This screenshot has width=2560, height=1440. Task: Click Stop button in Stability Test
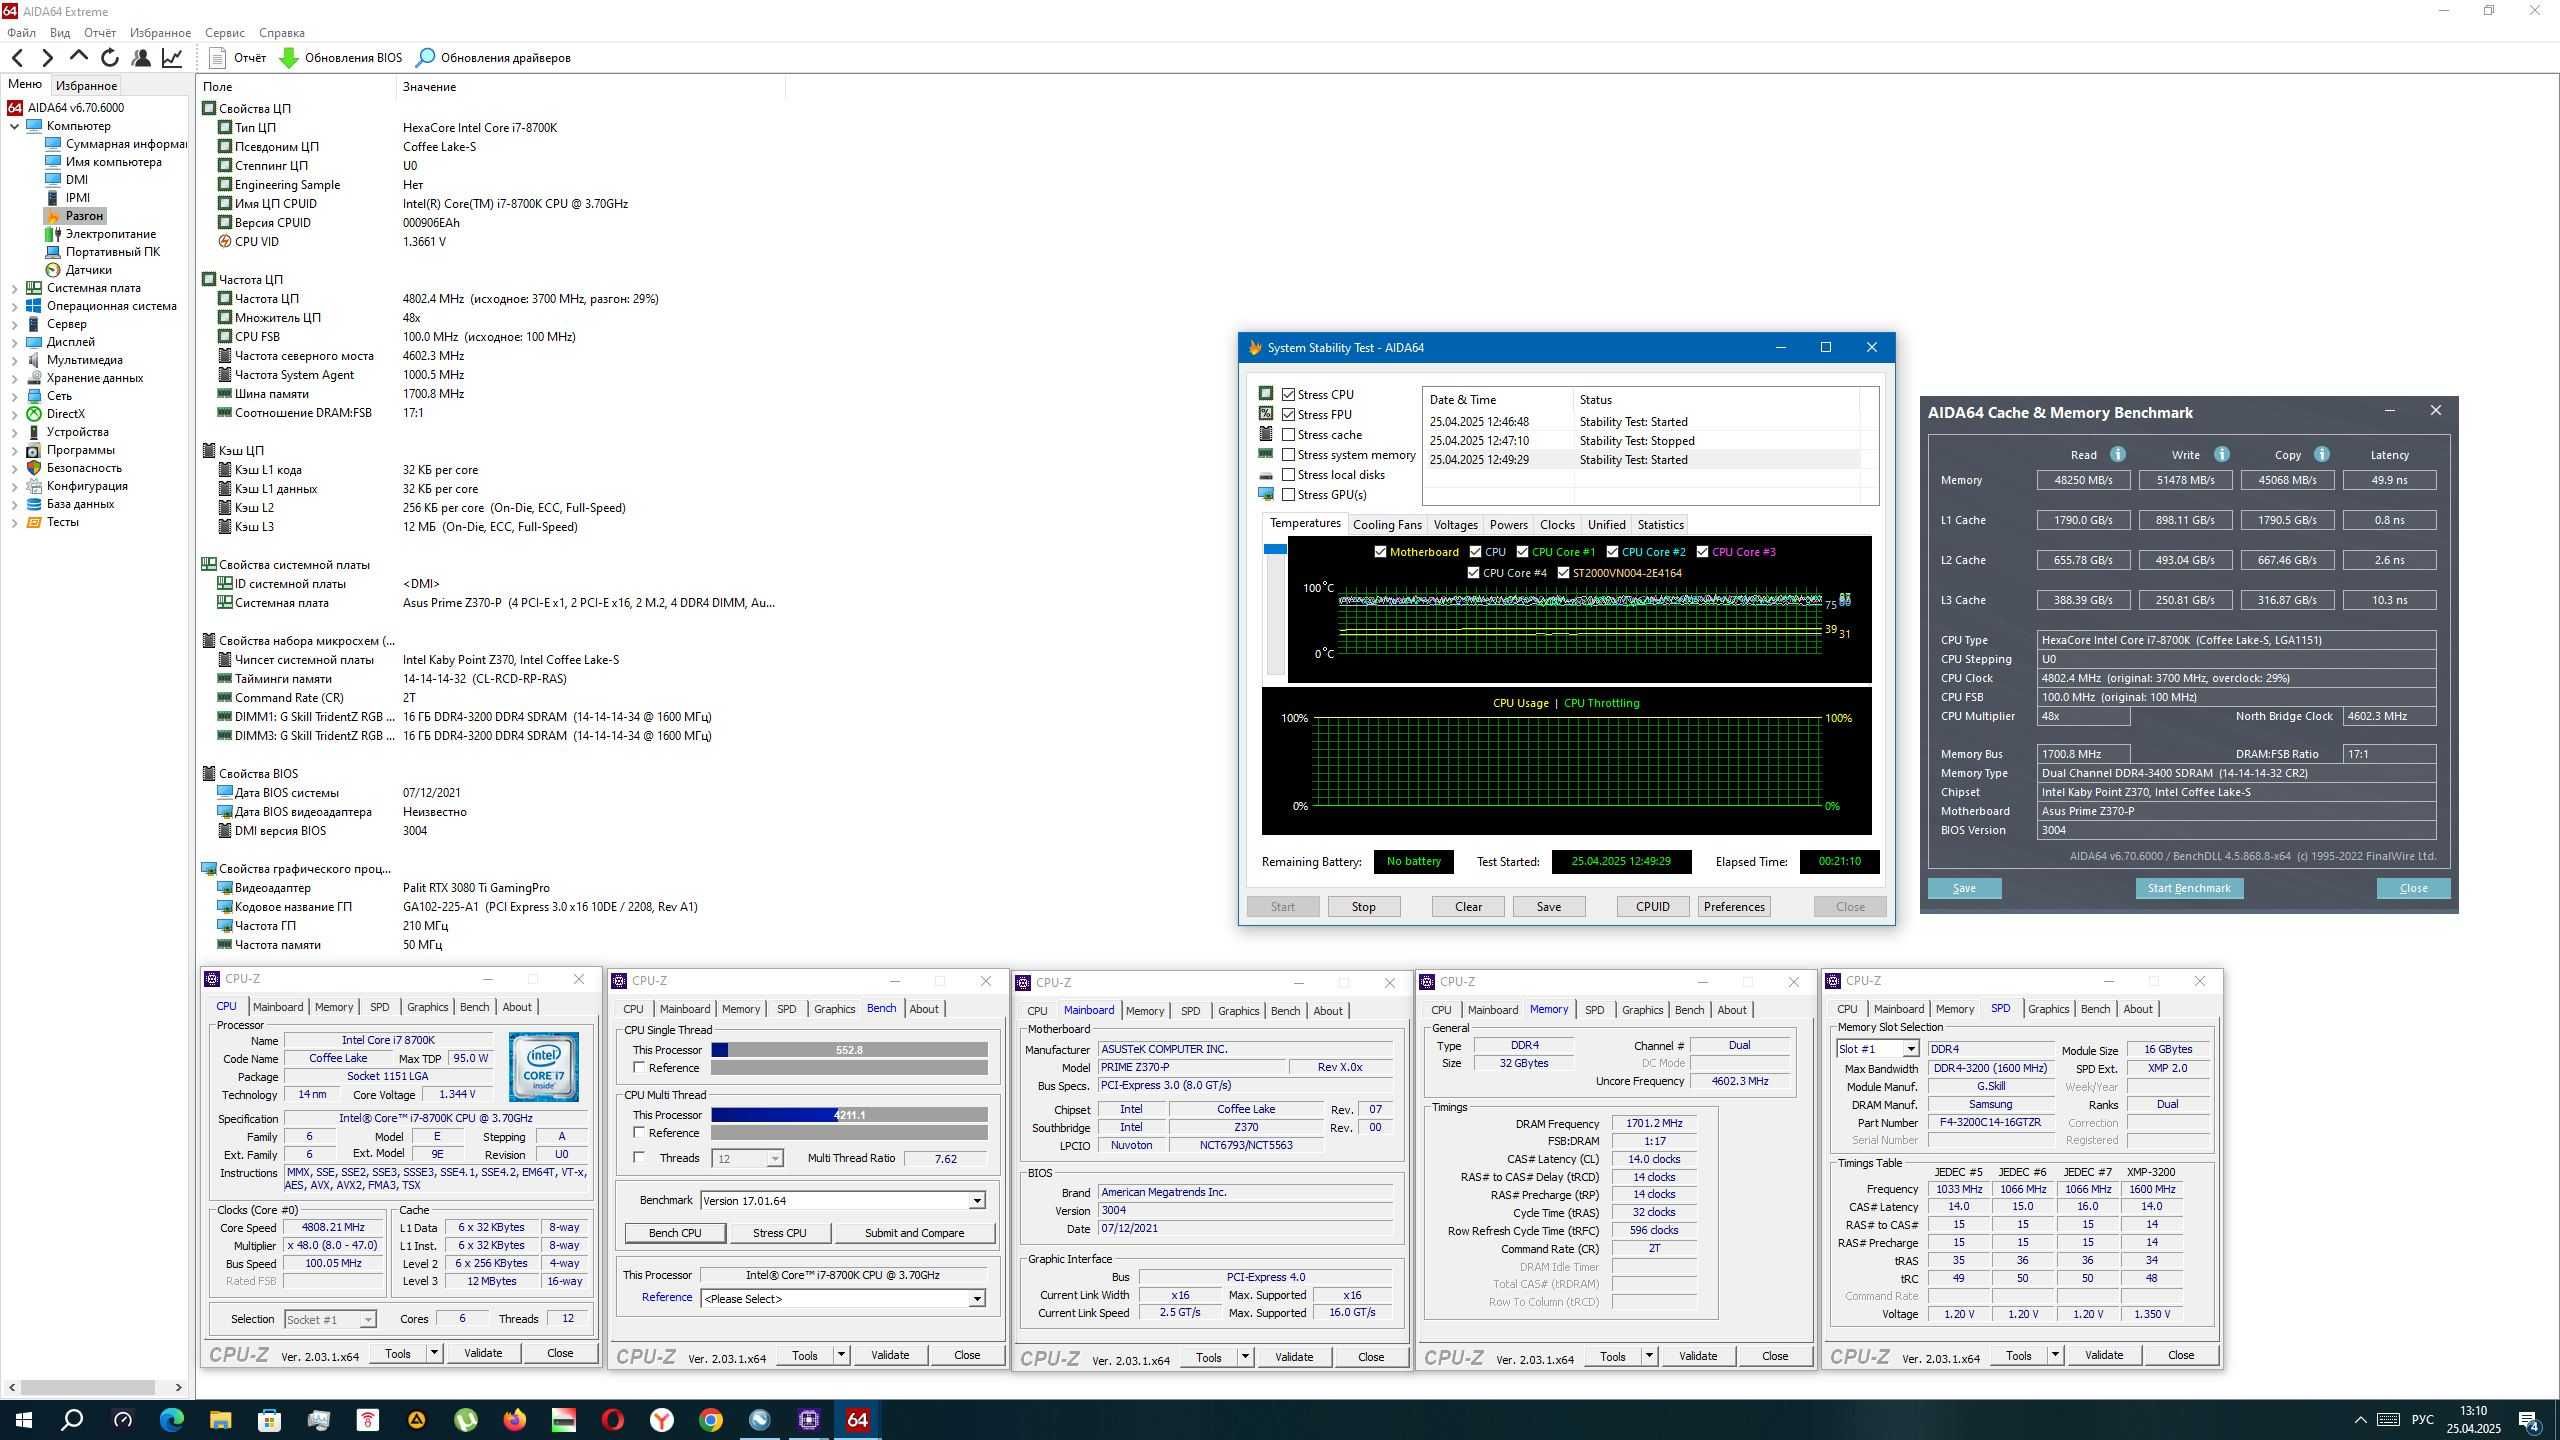[1364, 907]
